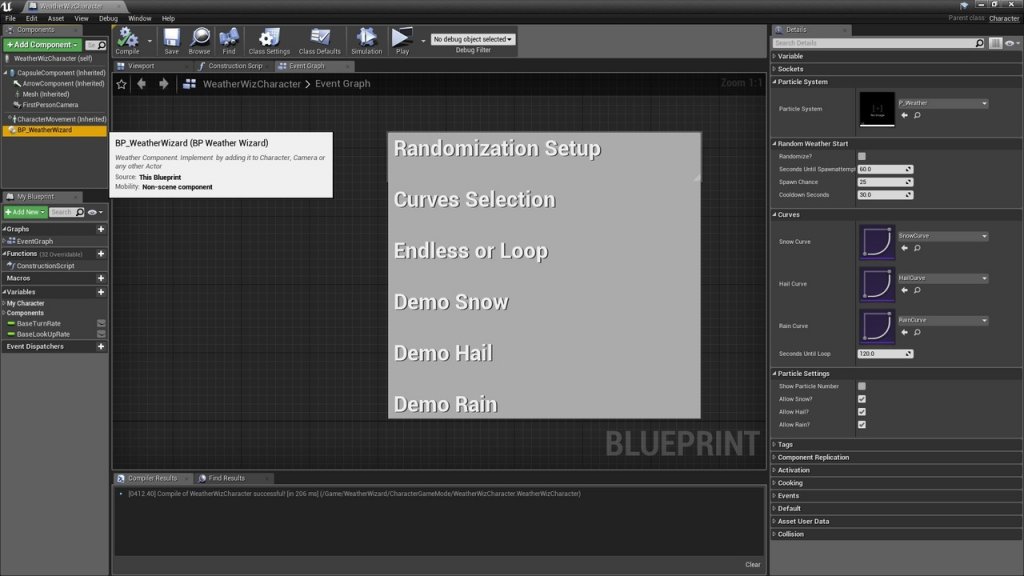
Task: Toggle Show Particle Number checkbox
Action: 861,386
